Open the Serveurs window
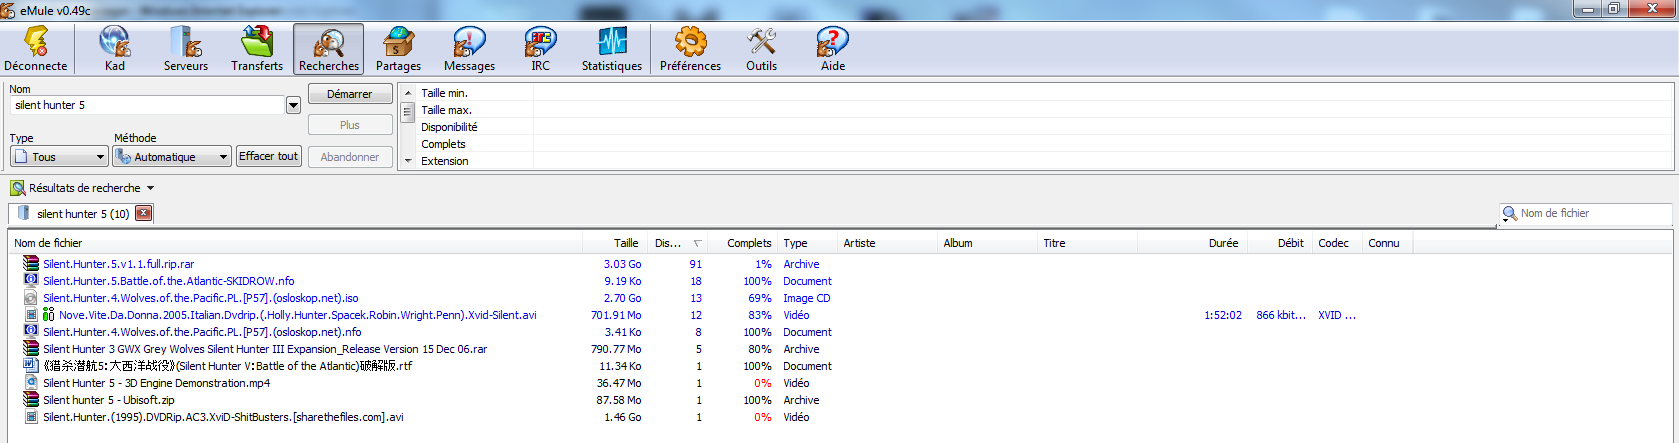Image resolution: width=1679 pixels, height=443 pixels. pyautogui.click(x=186, y=49)
